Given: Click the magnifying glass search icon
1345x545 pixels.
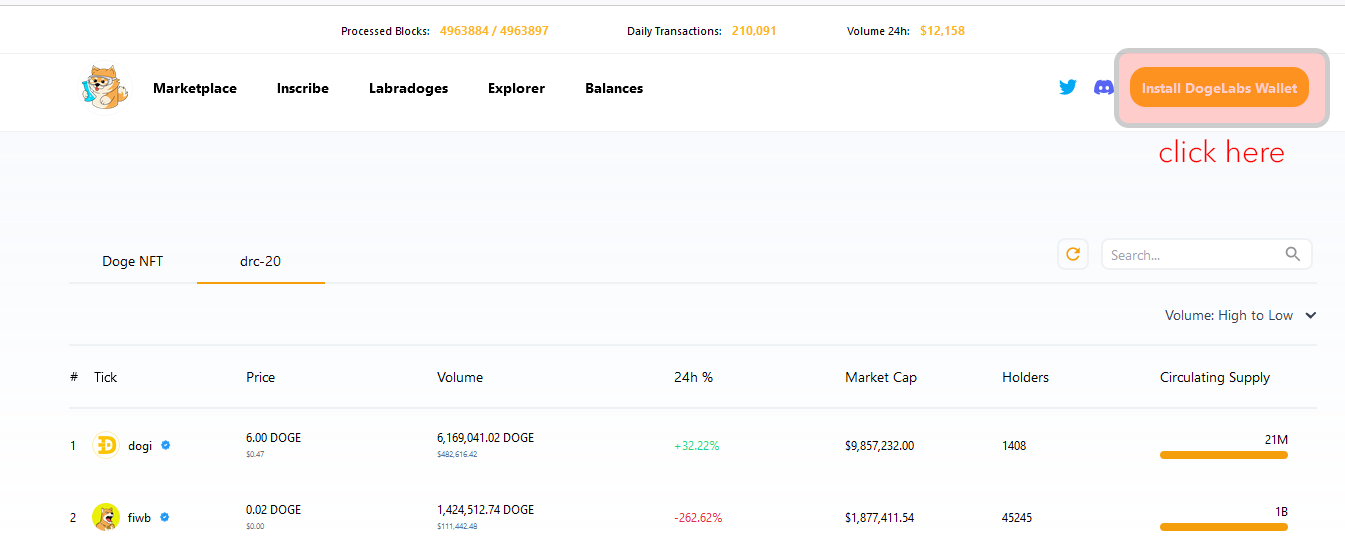Looking at the screenshot, I should tap(1293, 254).
